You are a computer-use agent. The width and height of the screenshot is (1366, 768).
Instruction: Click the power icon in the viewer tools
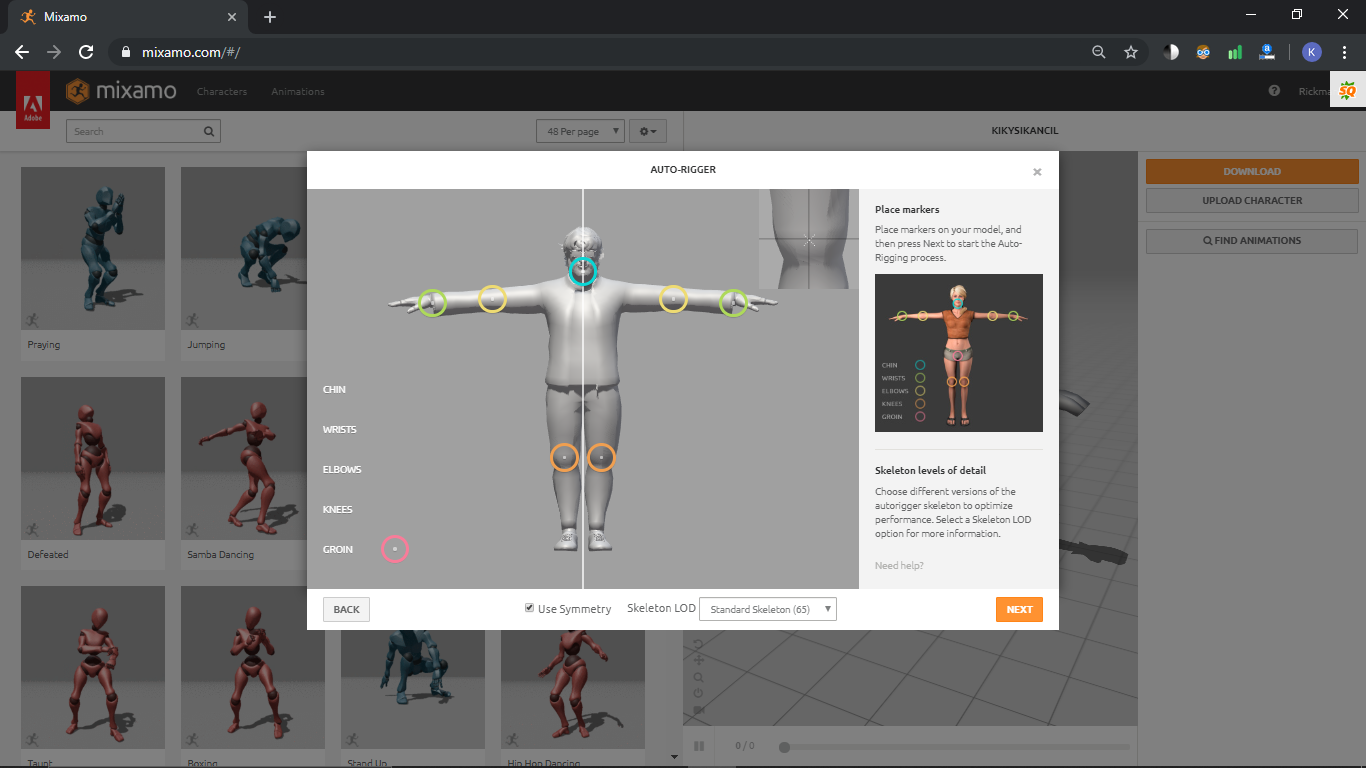pos(698,693)
